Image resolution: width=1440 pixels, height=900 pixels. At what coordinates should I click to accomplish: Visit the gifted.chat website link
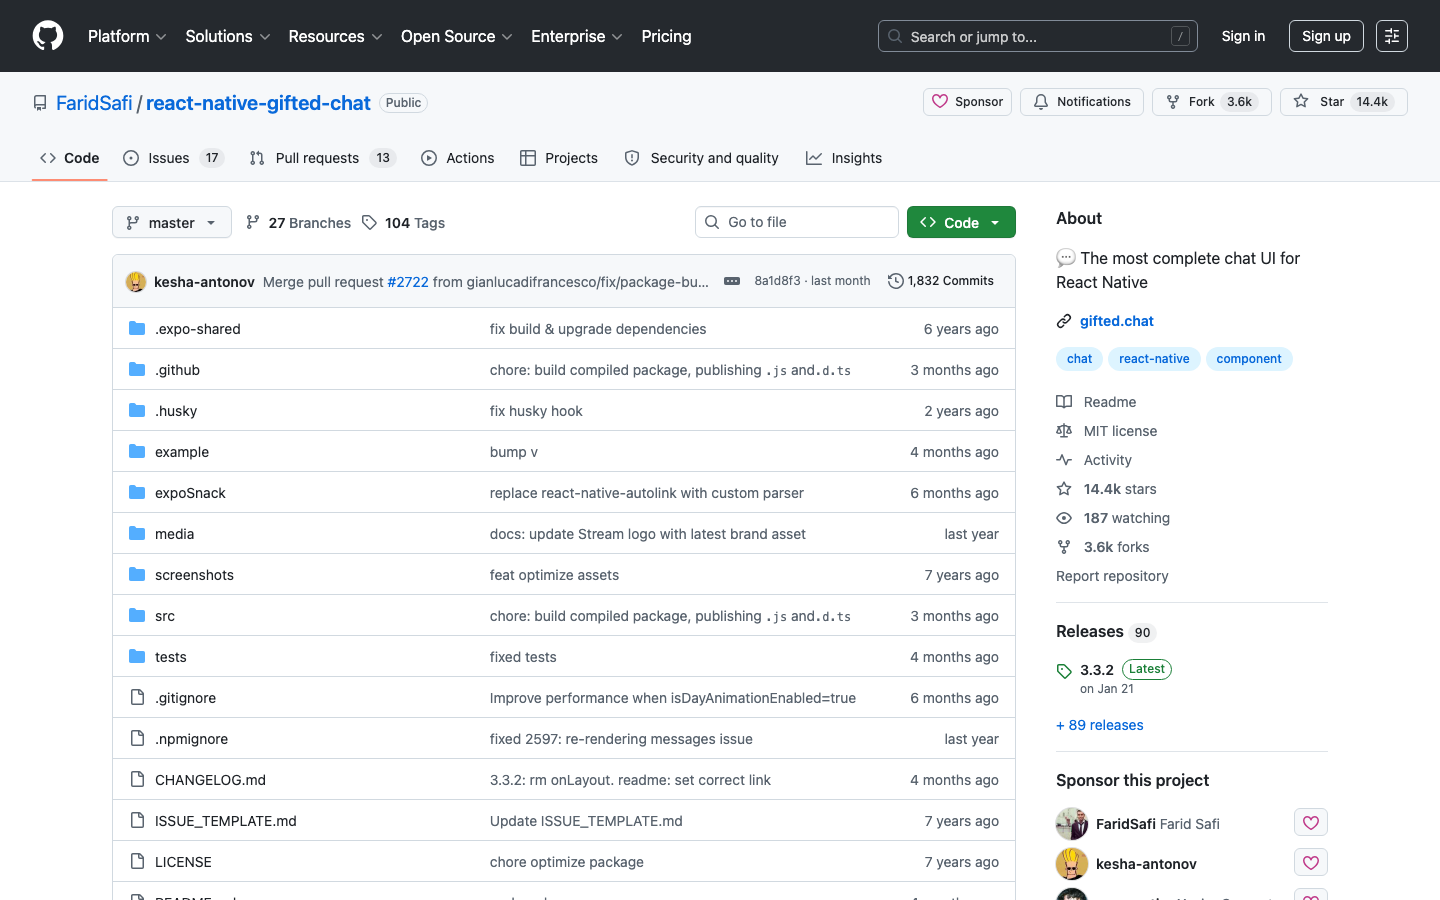[1116, 321]
